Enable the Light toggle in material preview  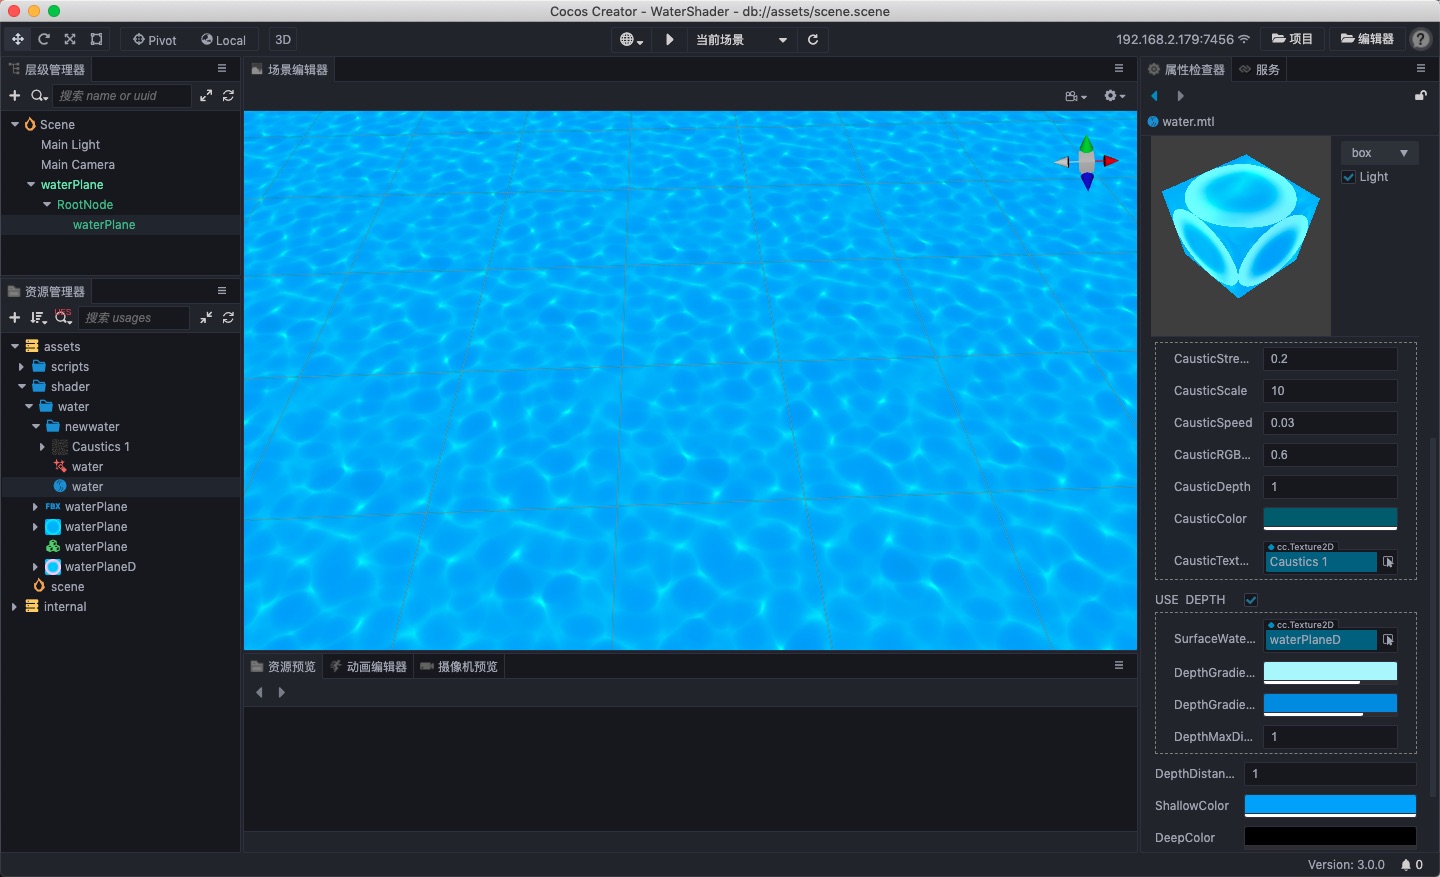point(1348,177)
